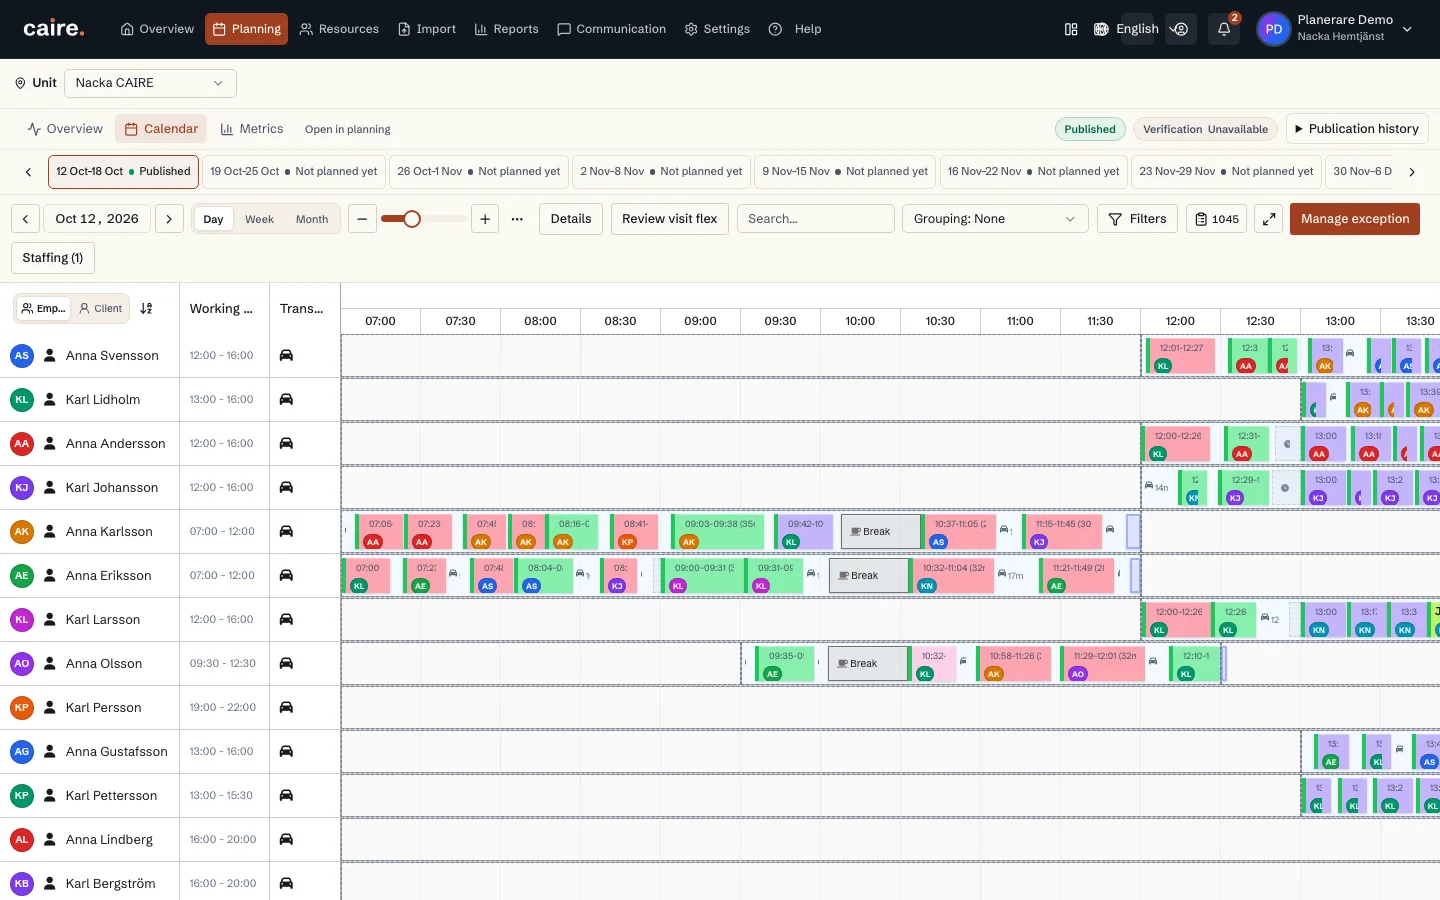This screenshot has width=1440, height=900.
Task: Open the Planning nav tab
Action: click(x=246, y=29)
